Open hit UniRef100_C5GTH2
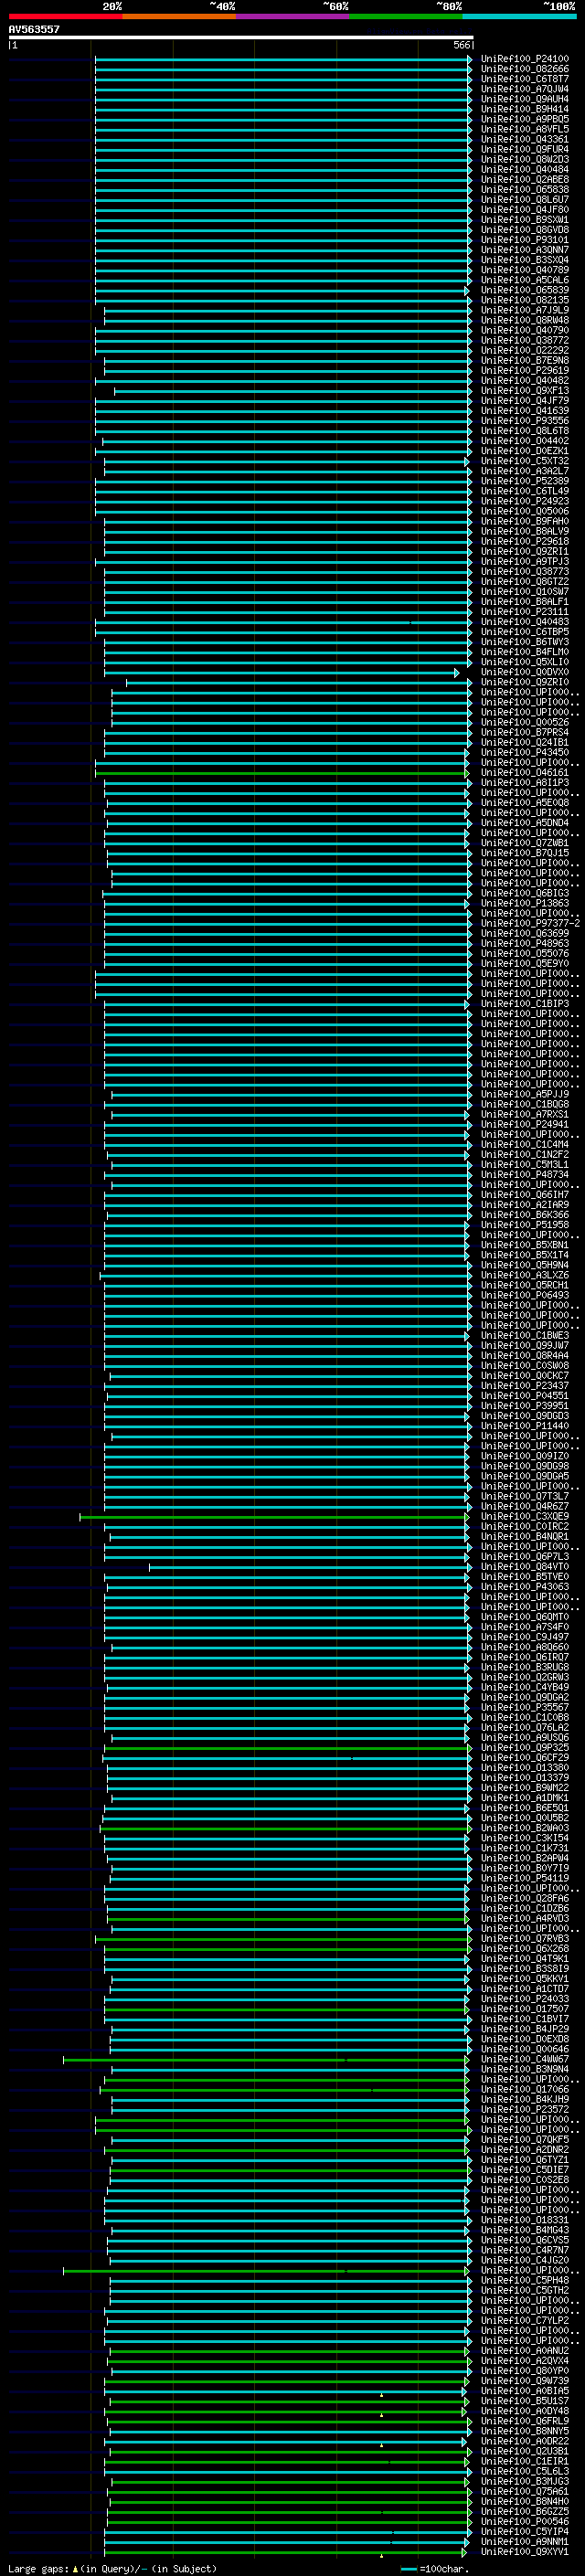The width and height of the screenshot is (585, 2576). point(525,2290)
